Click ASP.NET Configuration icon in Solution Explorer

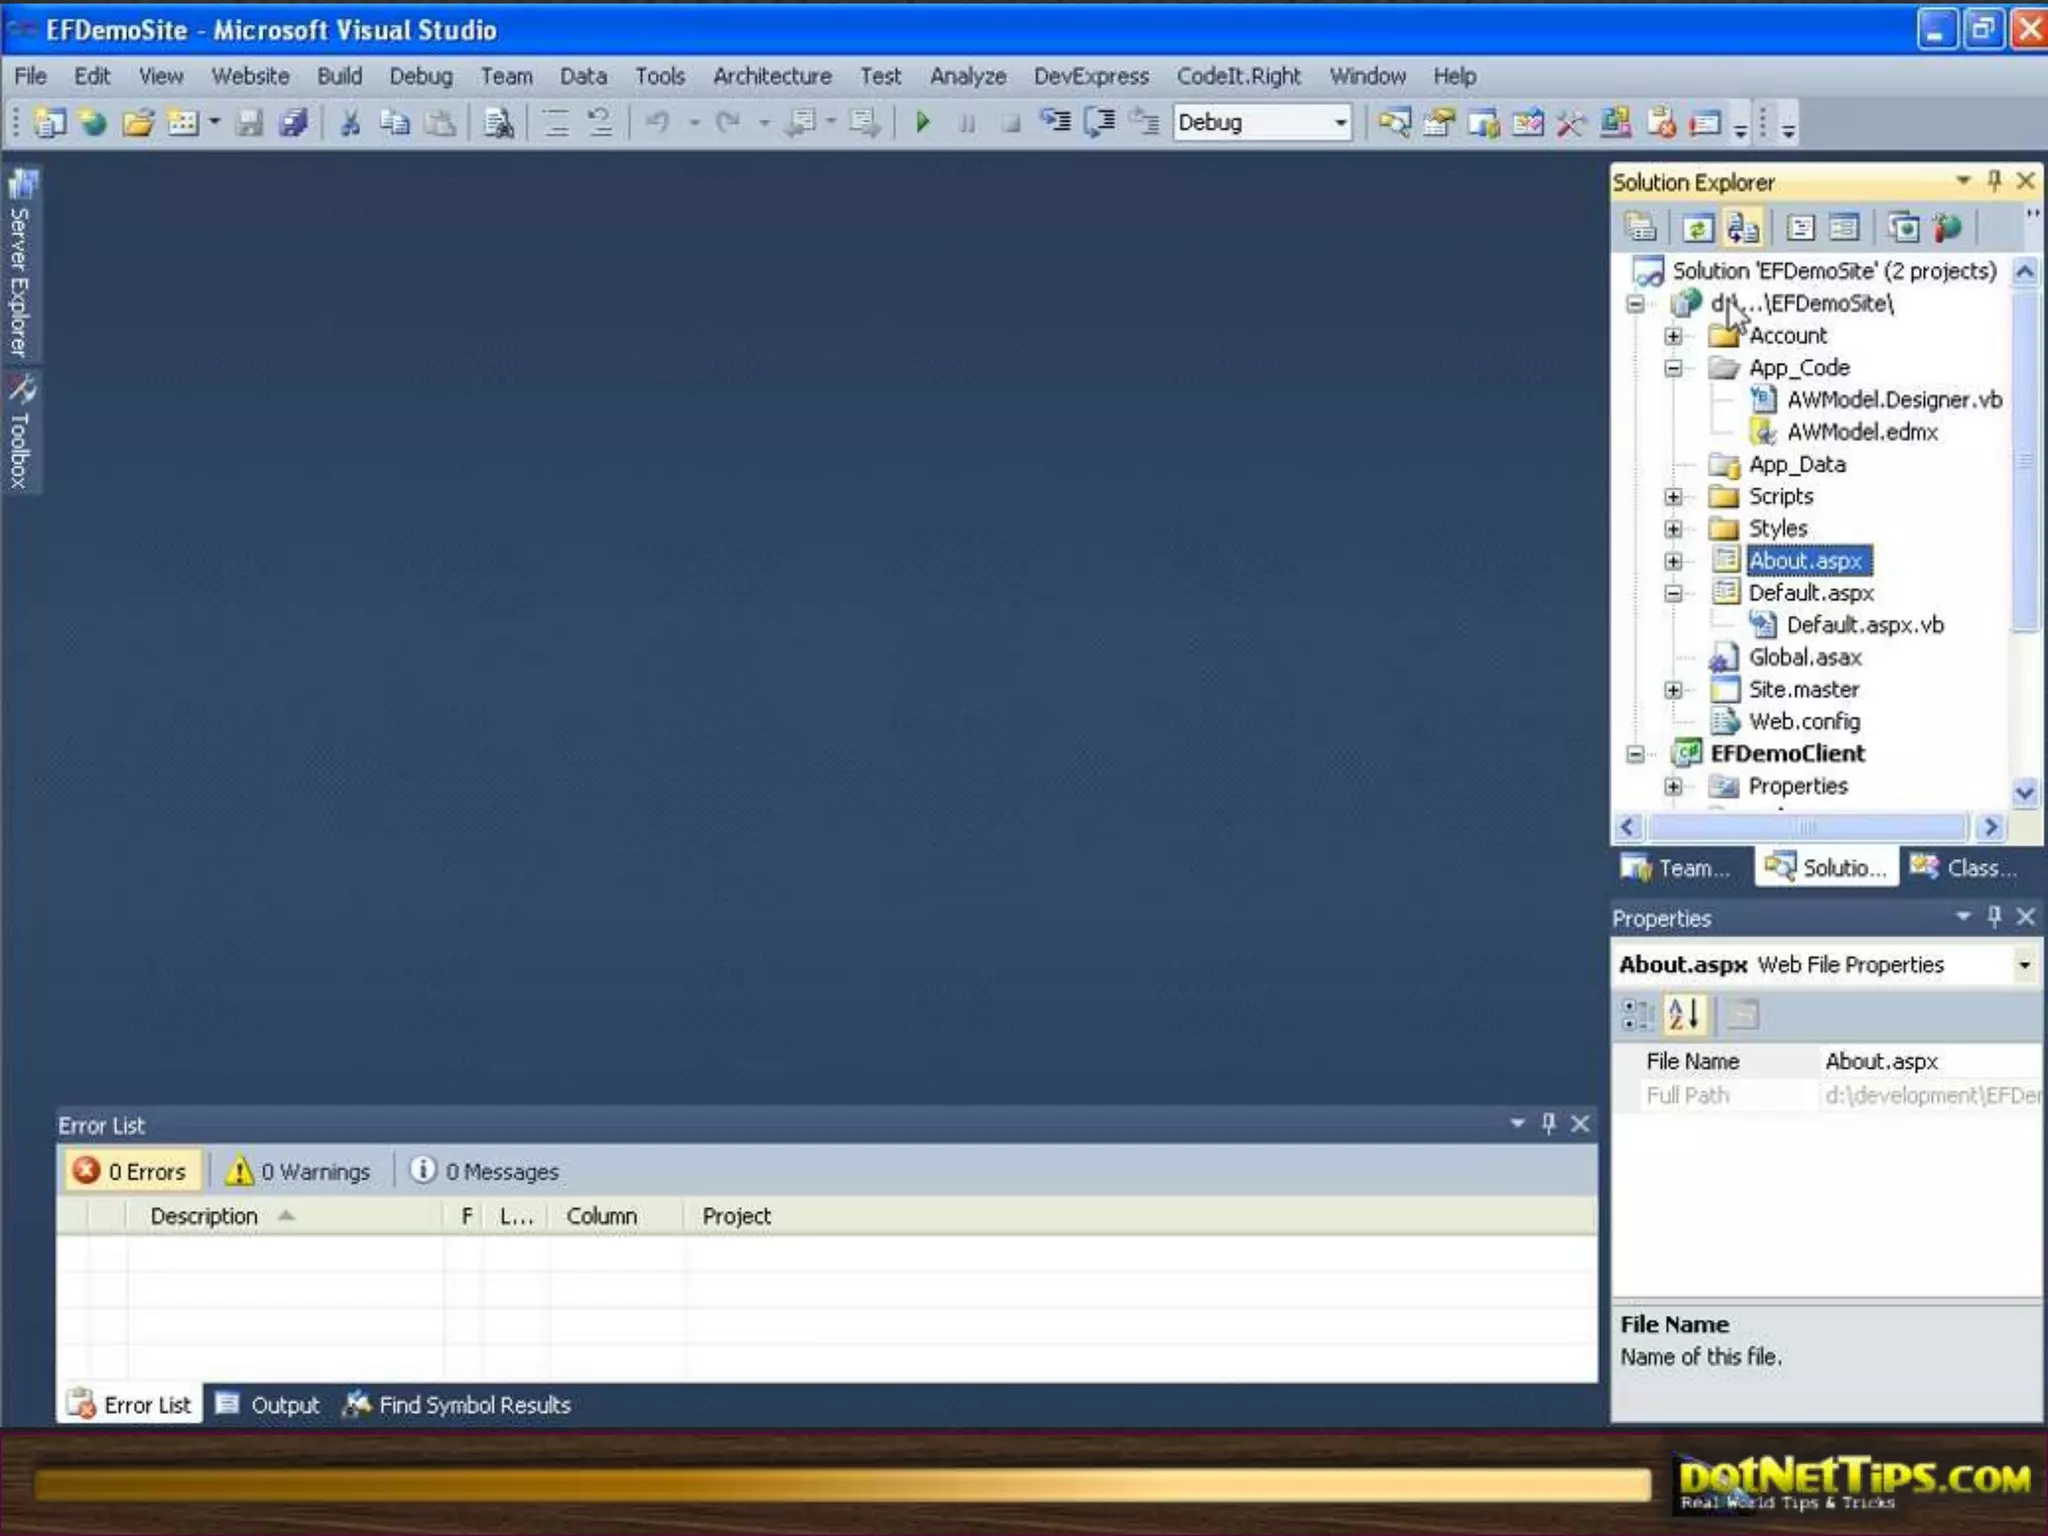click(x=1947, y=229)
